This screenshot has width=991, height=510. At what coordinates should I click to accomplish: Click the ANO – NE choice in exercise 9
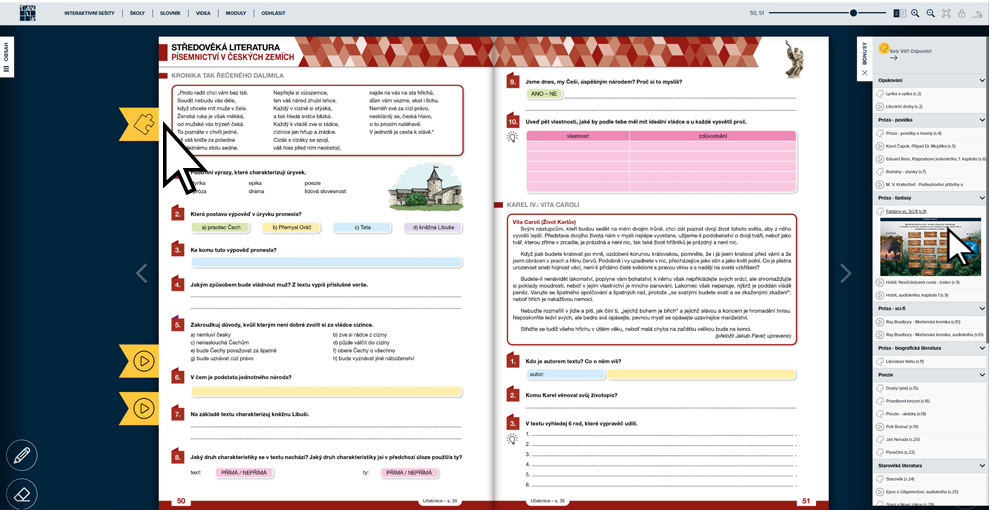click(544, 94)
